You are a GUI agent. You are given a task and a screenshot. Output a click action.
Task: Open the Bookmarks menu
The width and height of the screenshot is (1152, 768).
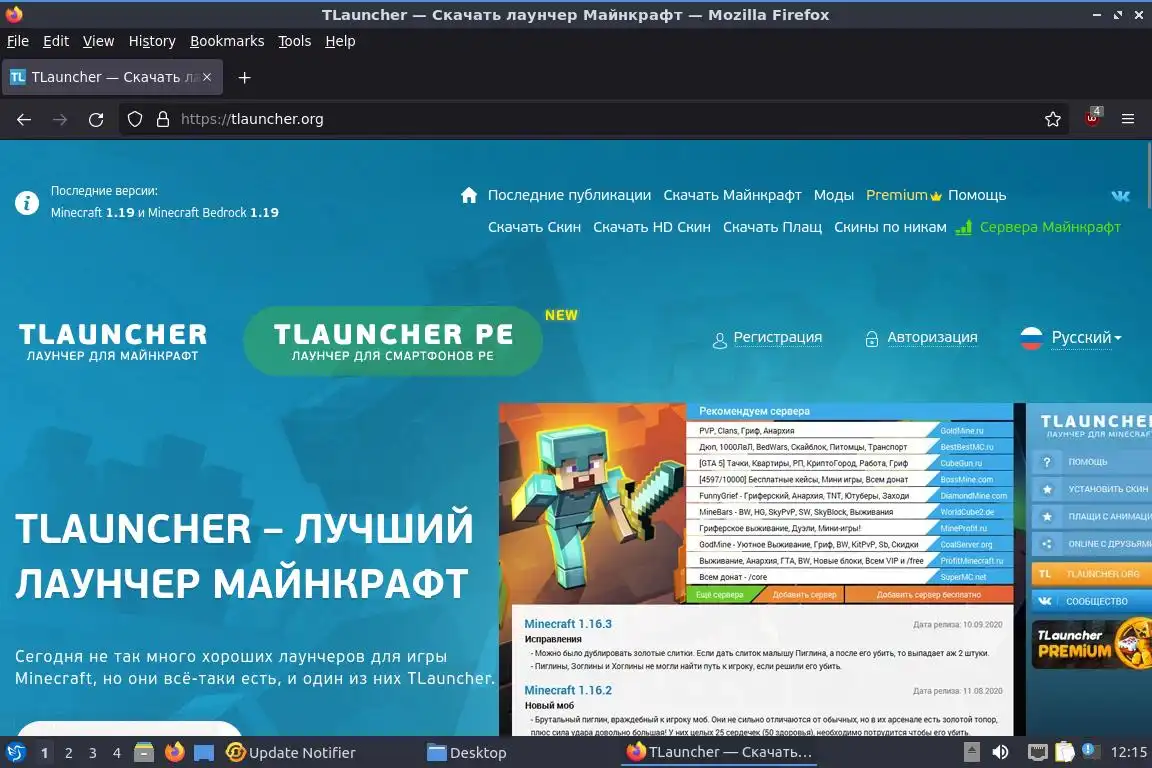(x=227, y=41)
